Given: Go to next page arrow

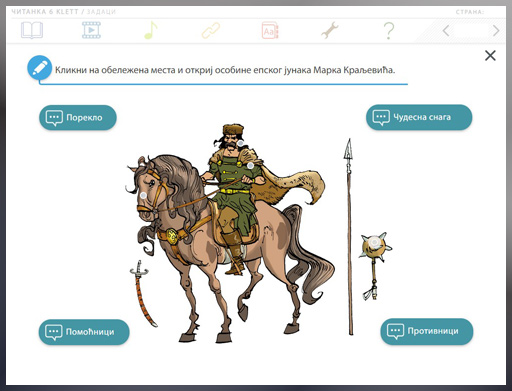Looking at the screenshot, I should pyautogui.click(x=496, y=31).
